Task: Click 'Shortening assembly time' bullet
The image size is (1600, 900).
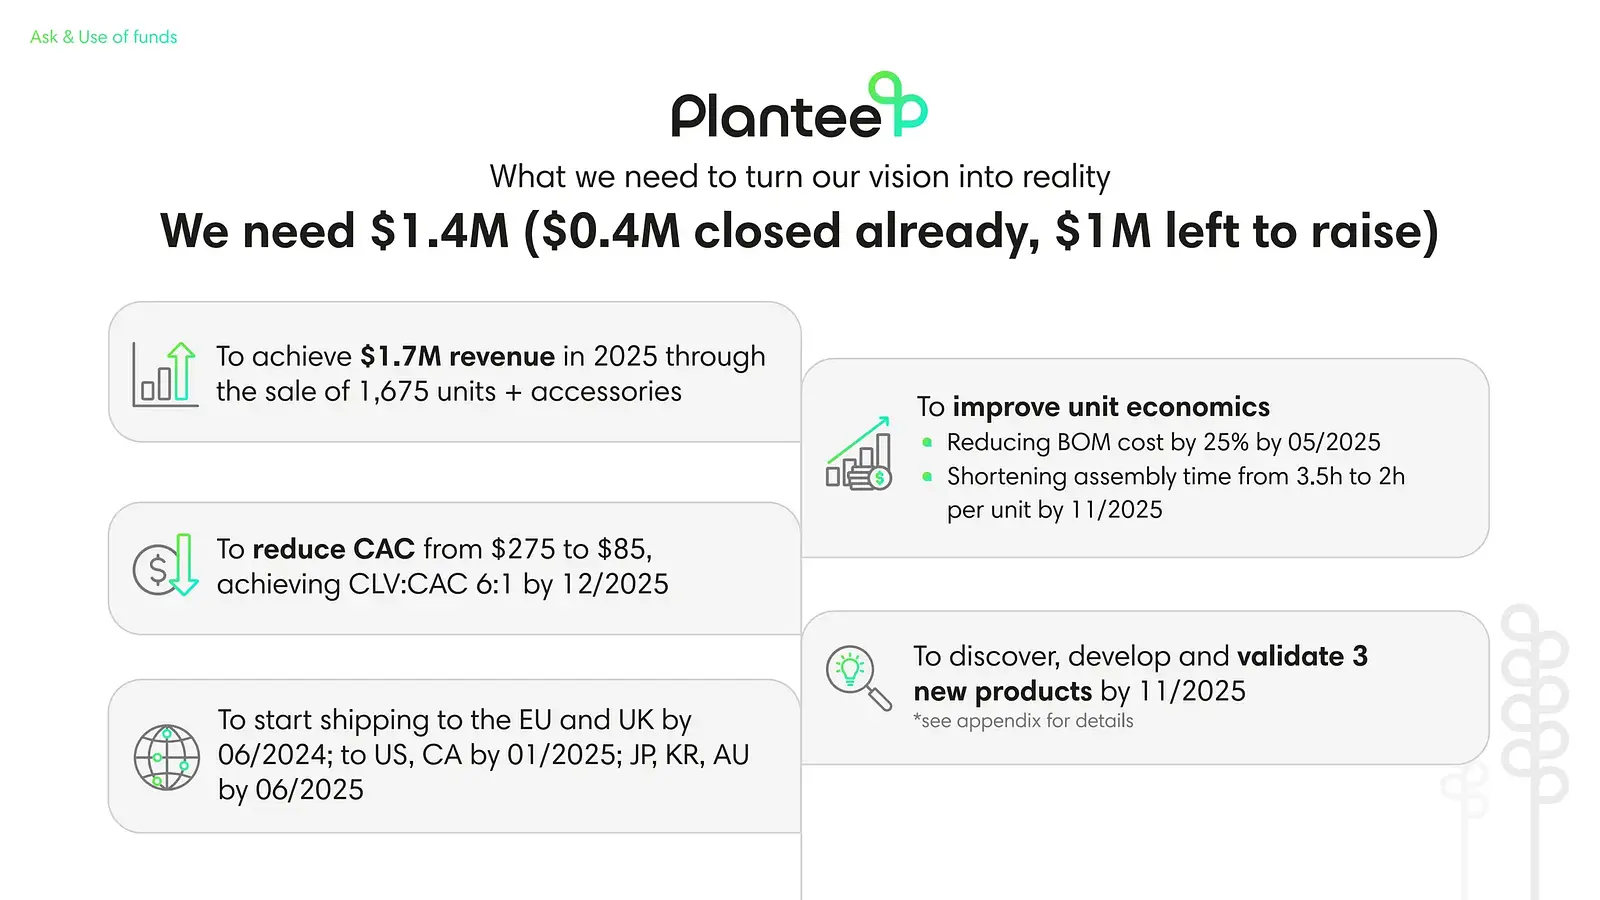Action: [x=1176, y=492]
